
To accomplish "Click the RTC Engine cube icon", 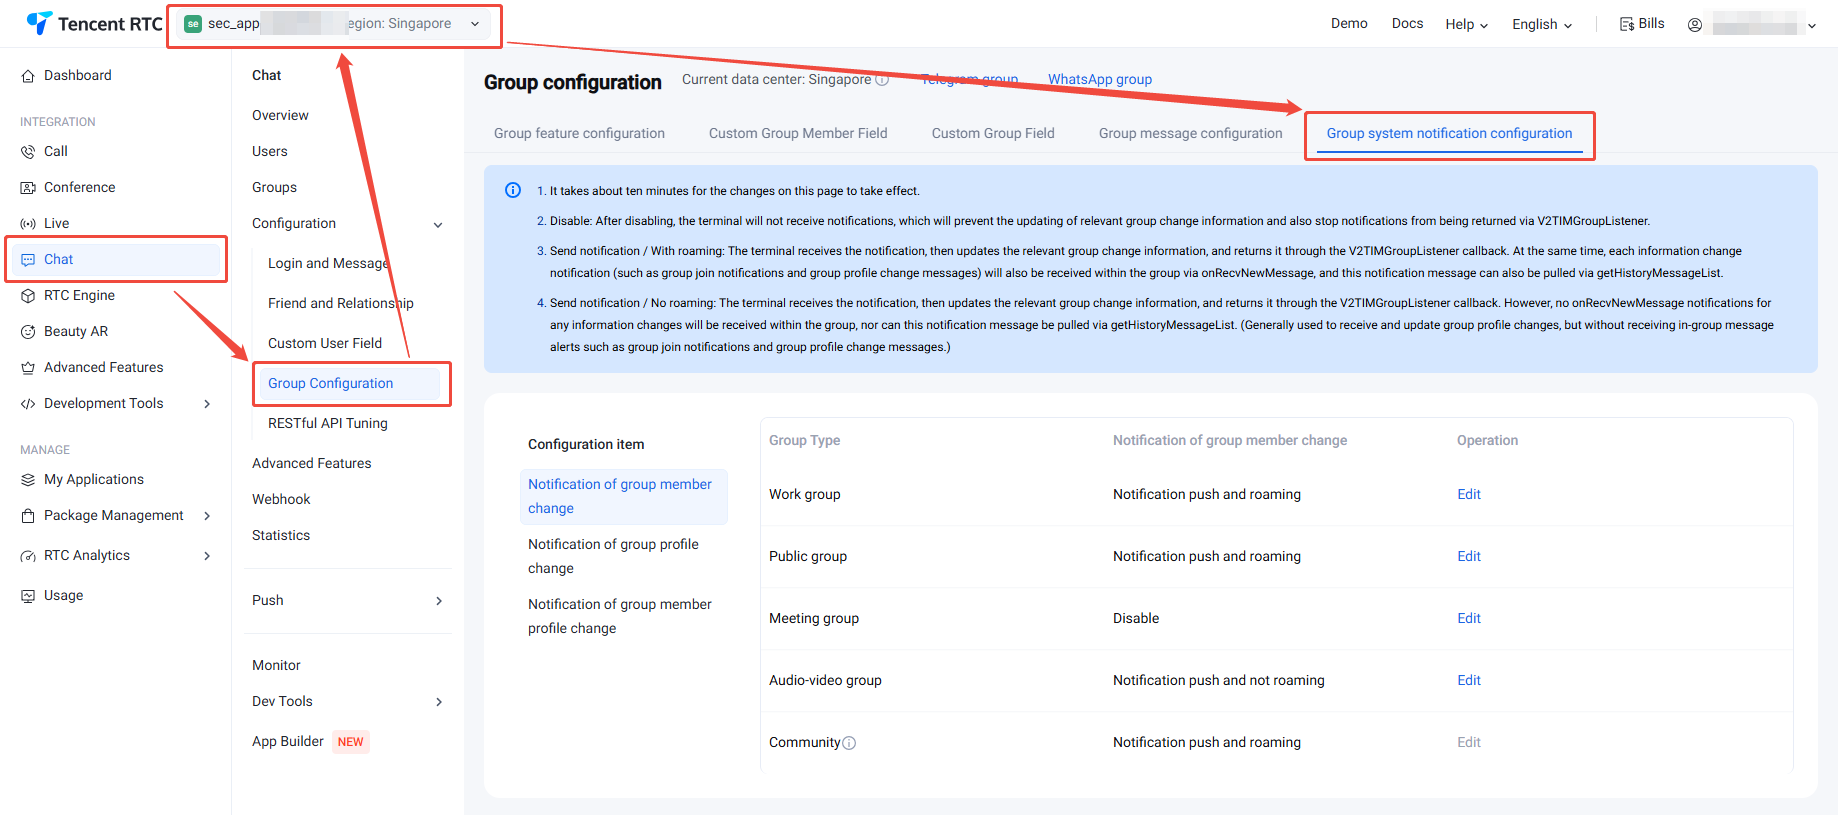I will (28, 296).
